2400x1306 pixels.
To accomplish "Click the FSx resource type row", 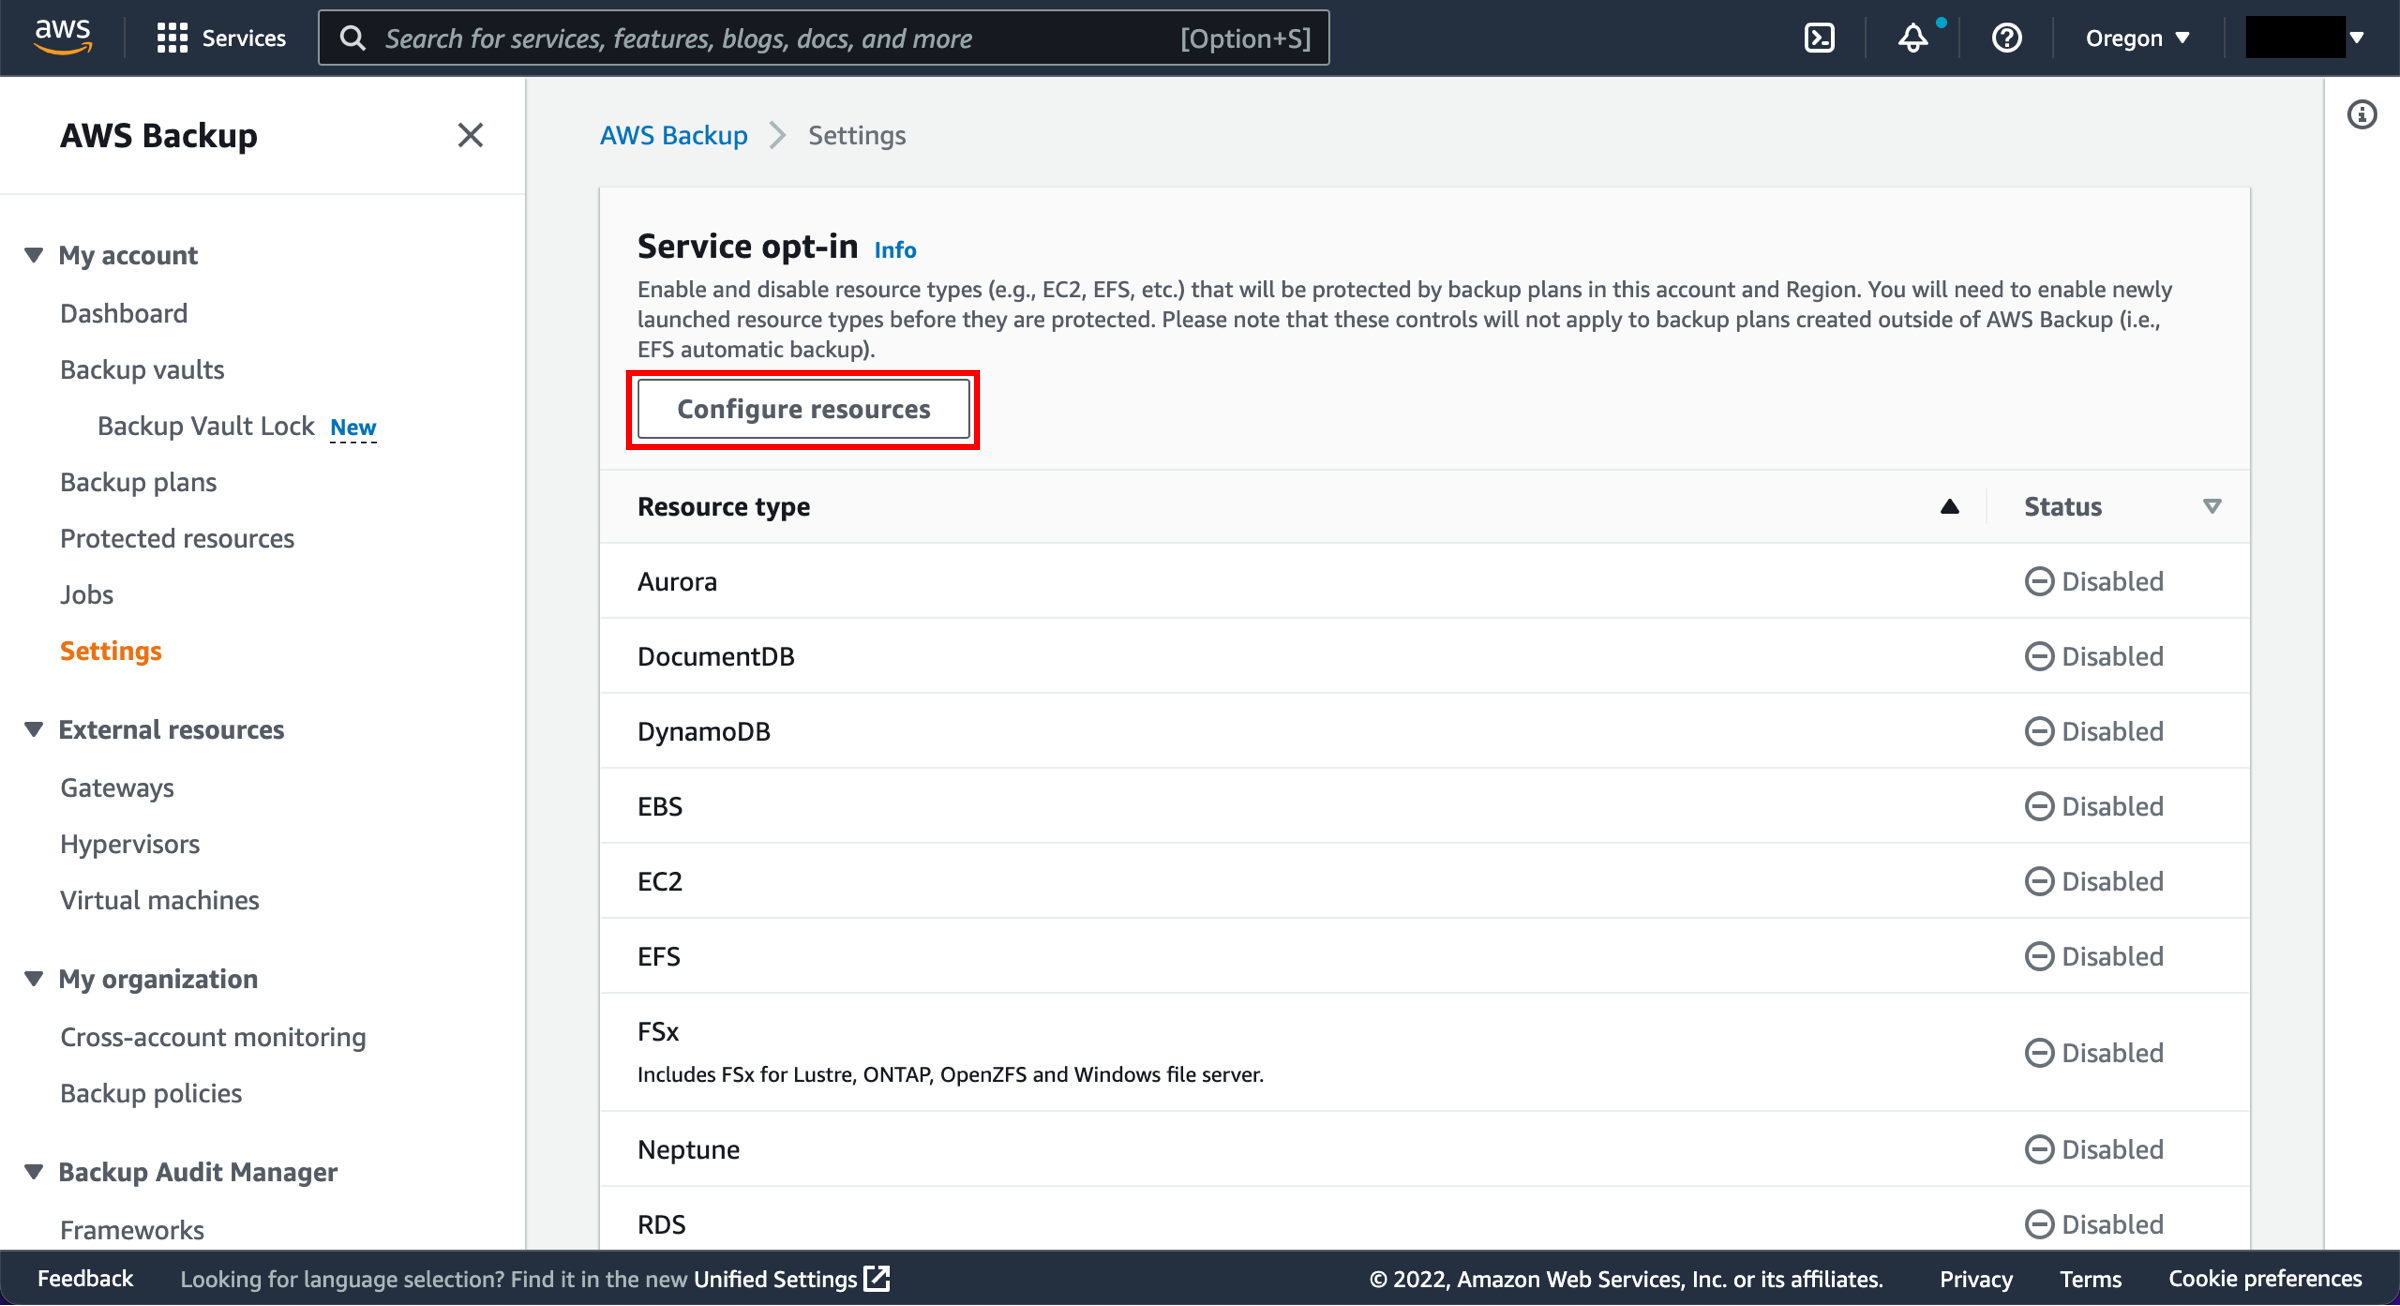I will pyautogui.click(x=1425, y=1052).
